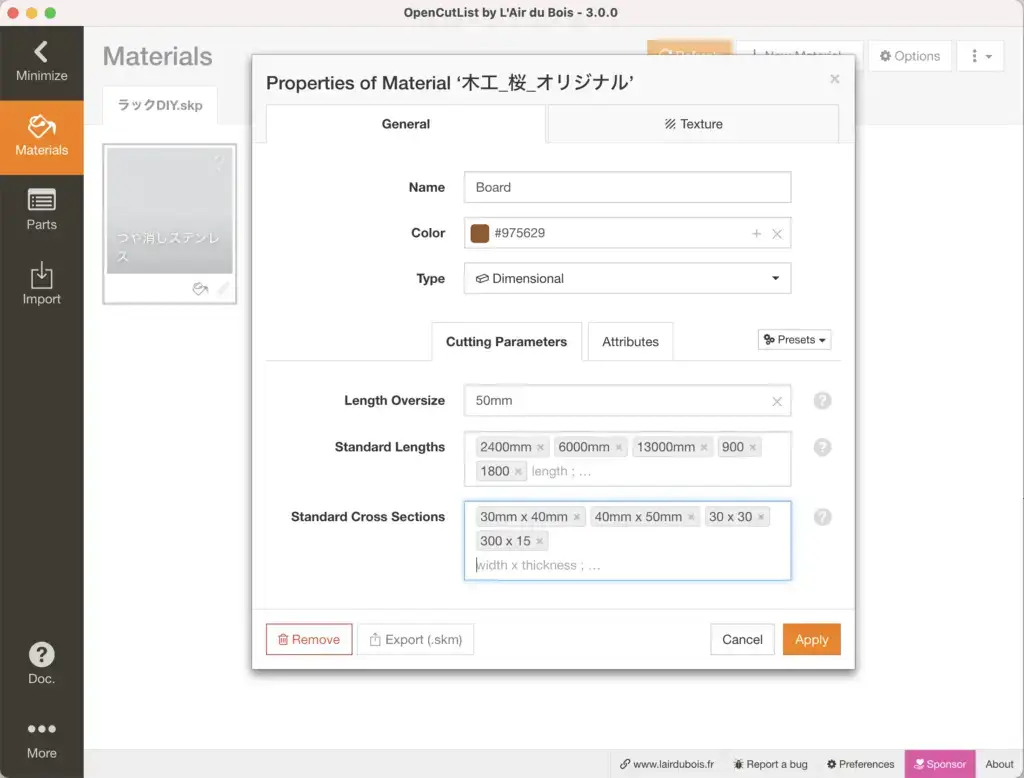
Task: Remove the 6000mm length tag
Action: (x=618, y=447)
